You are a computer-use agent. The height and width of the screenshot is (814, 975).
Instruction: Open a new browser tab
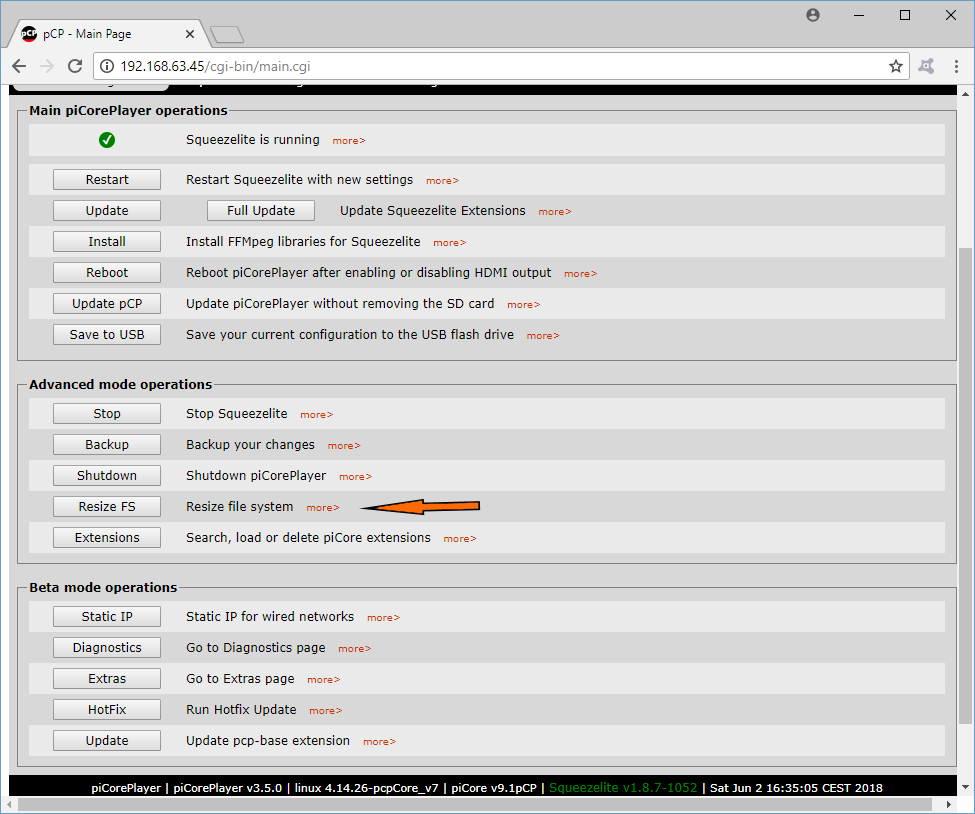(x=227, y=35)
